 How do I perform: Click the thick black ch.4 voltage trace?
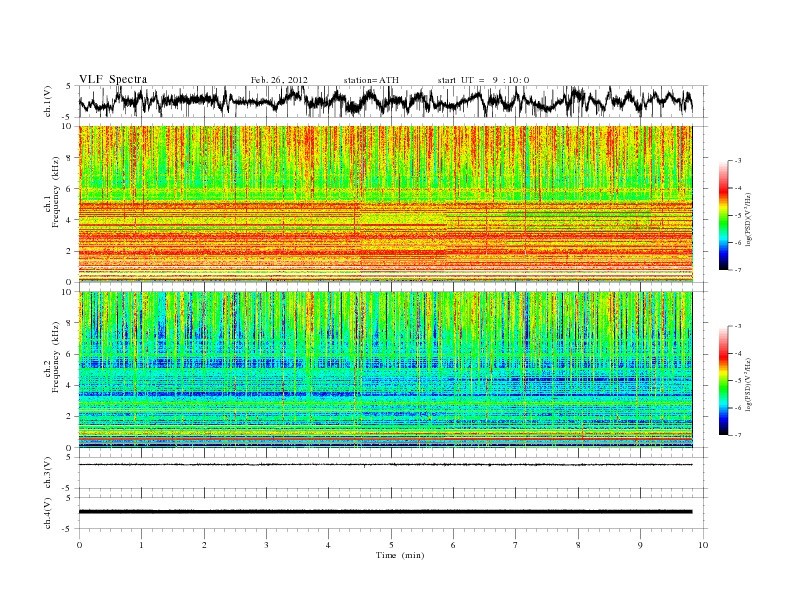[385, 512]
